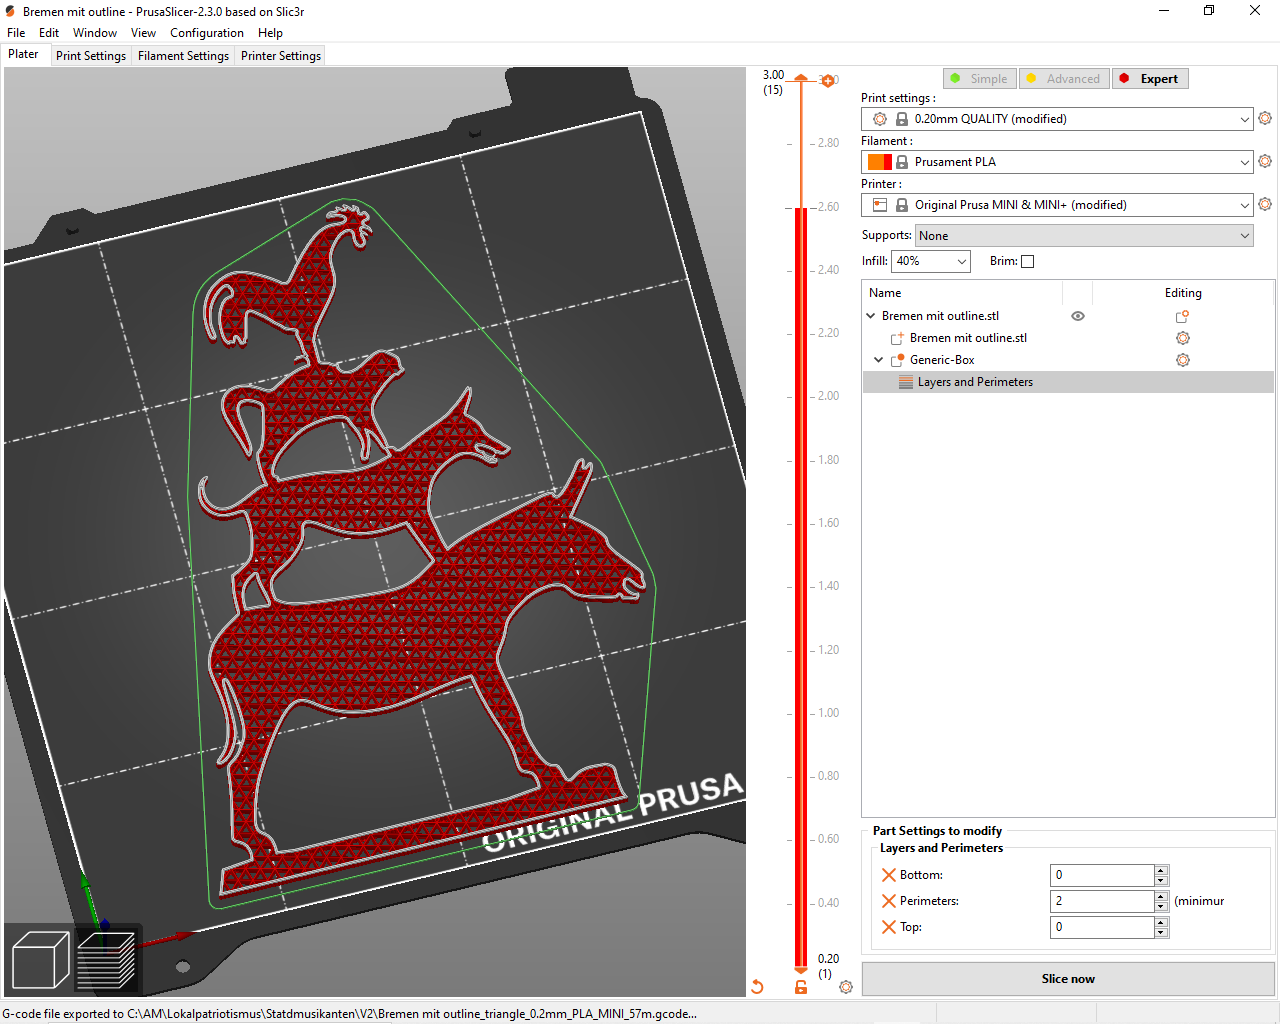Add color change with layer slider plus icon
The width and height of the screenshot is (1280, 1024).
[828, 81]
